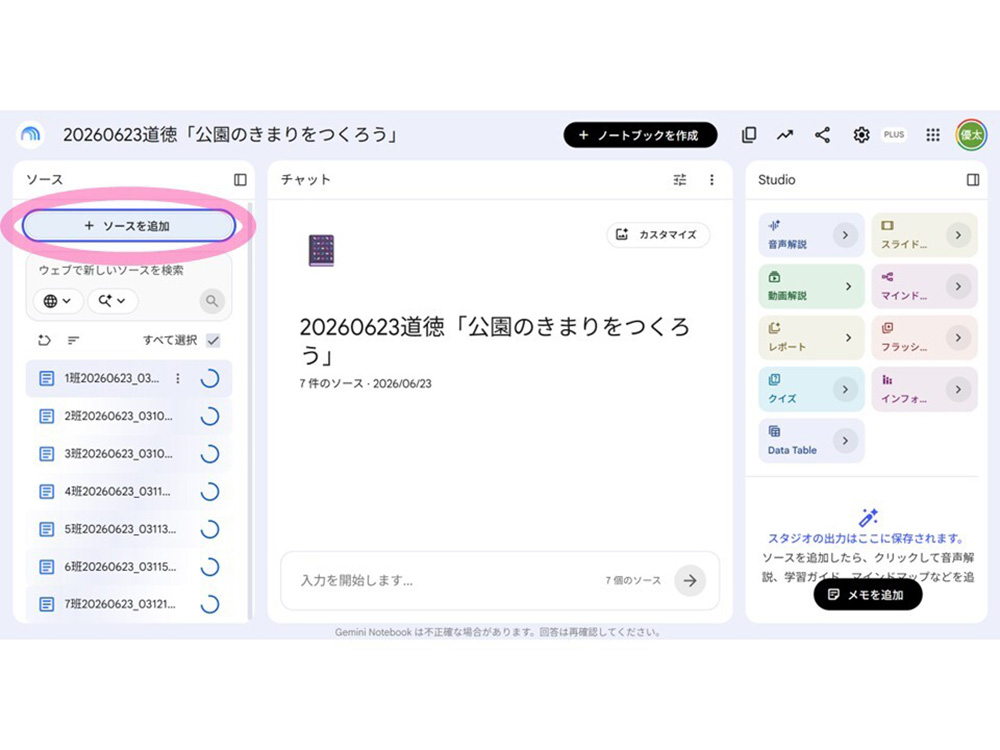Expand Video Overview (動画解説) options arrow
The height and width of the screenshot is (750, 1000).
[x=848, y=287]
